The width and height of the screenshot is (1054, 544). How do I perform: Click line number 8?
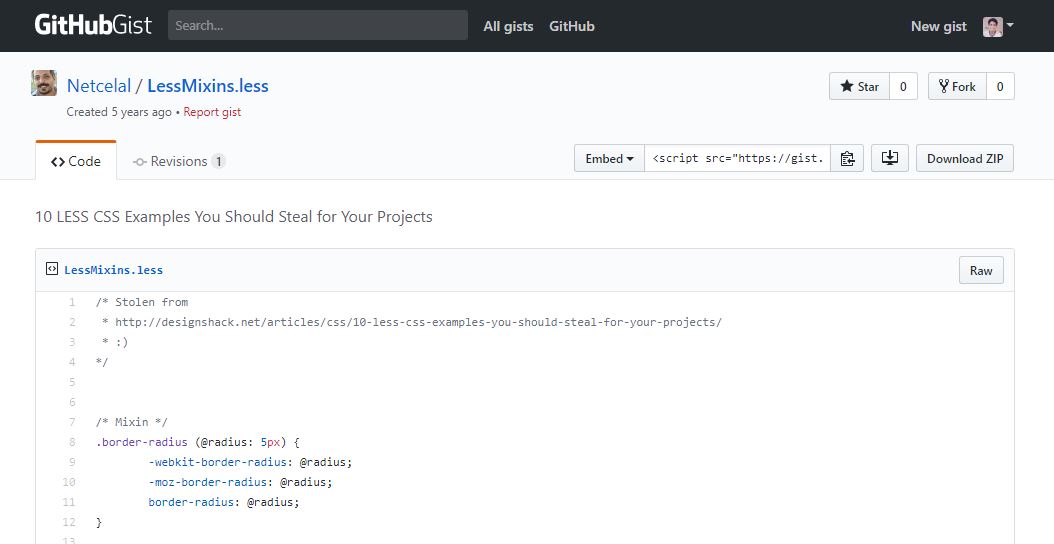72,442
